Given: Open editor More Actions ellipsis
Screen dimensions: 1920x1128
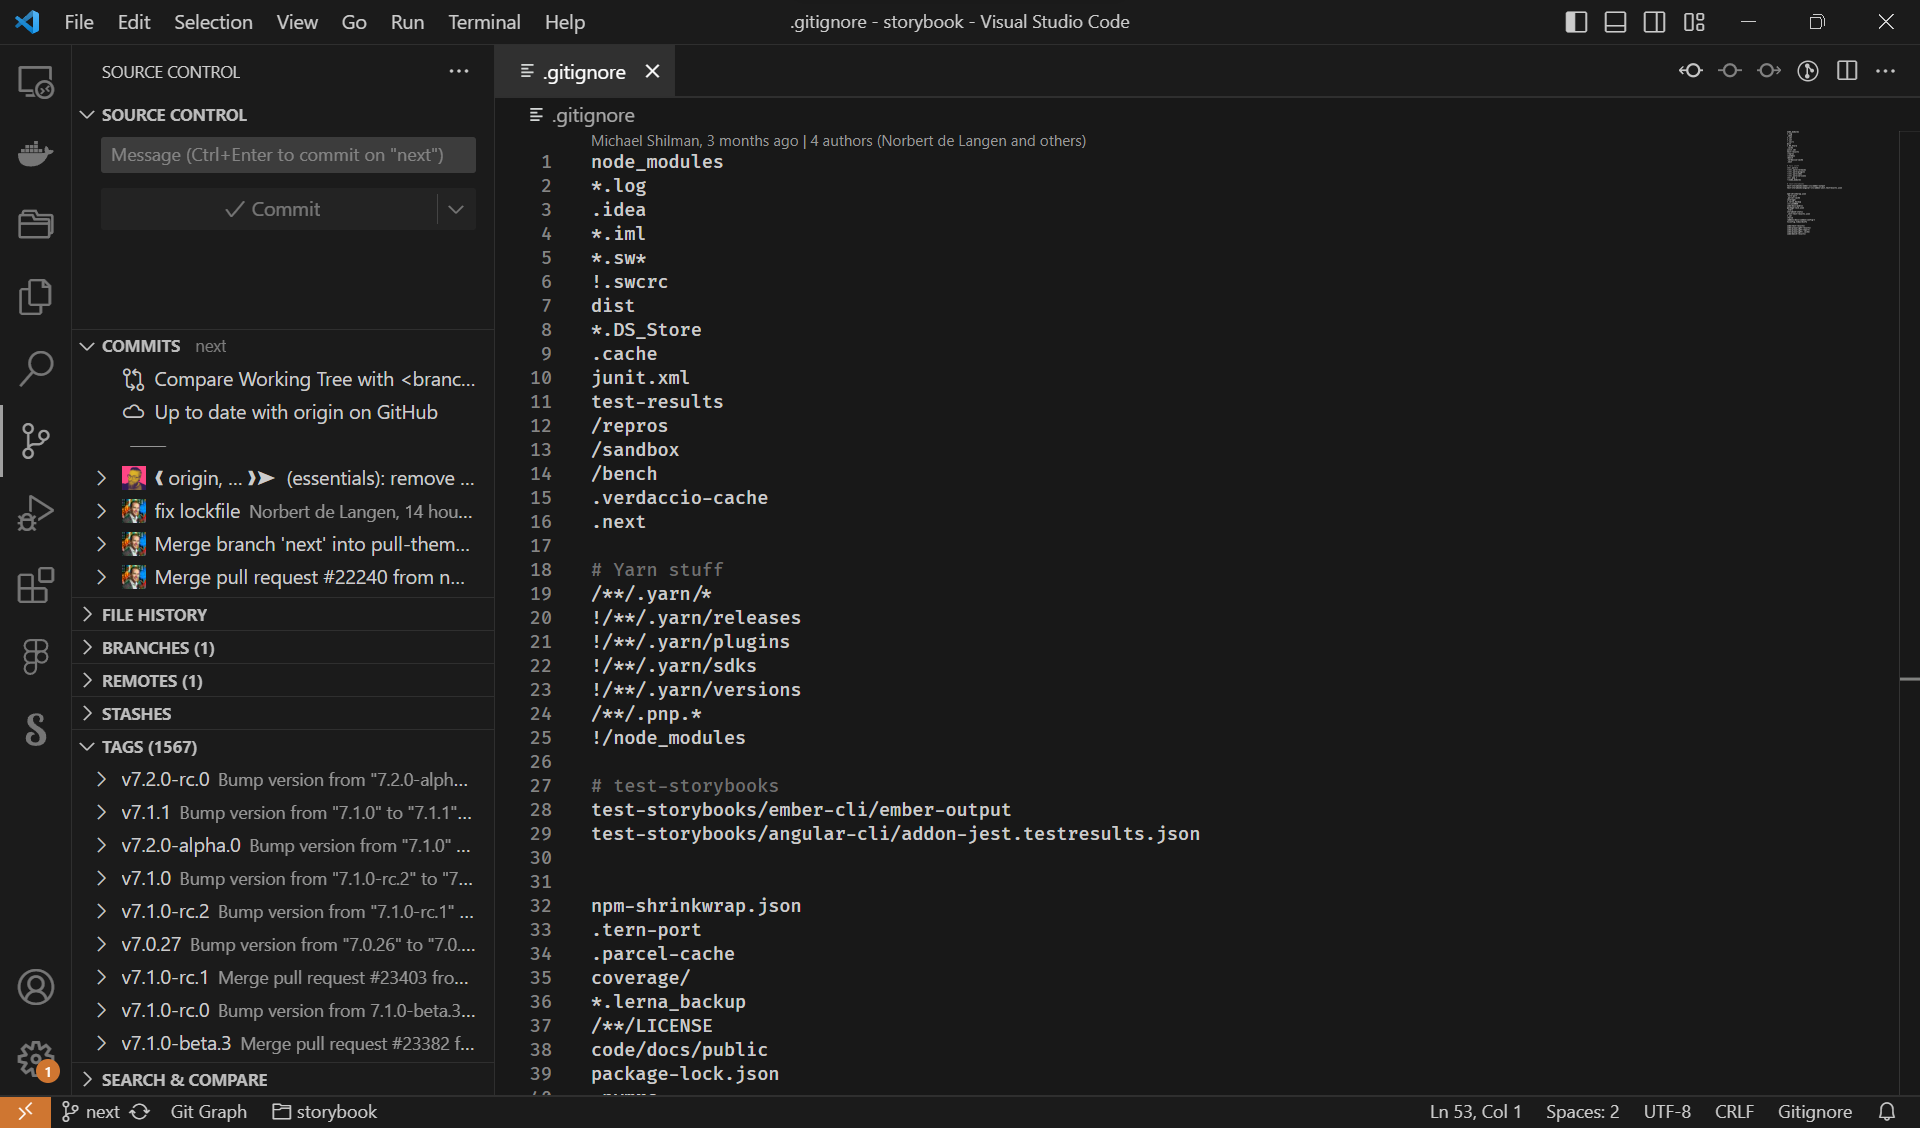Looking at the screenshot, I should coord(1886,71).
